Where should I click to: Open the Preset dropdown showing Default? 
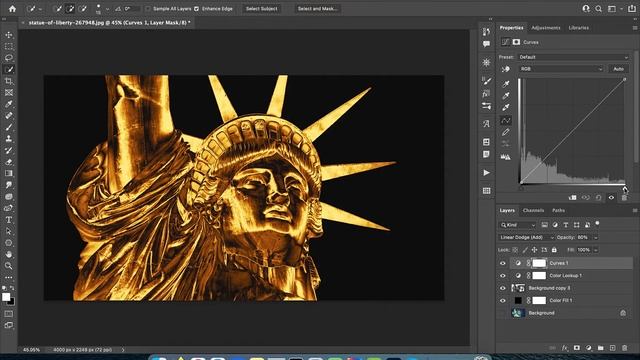pos(573,57)
